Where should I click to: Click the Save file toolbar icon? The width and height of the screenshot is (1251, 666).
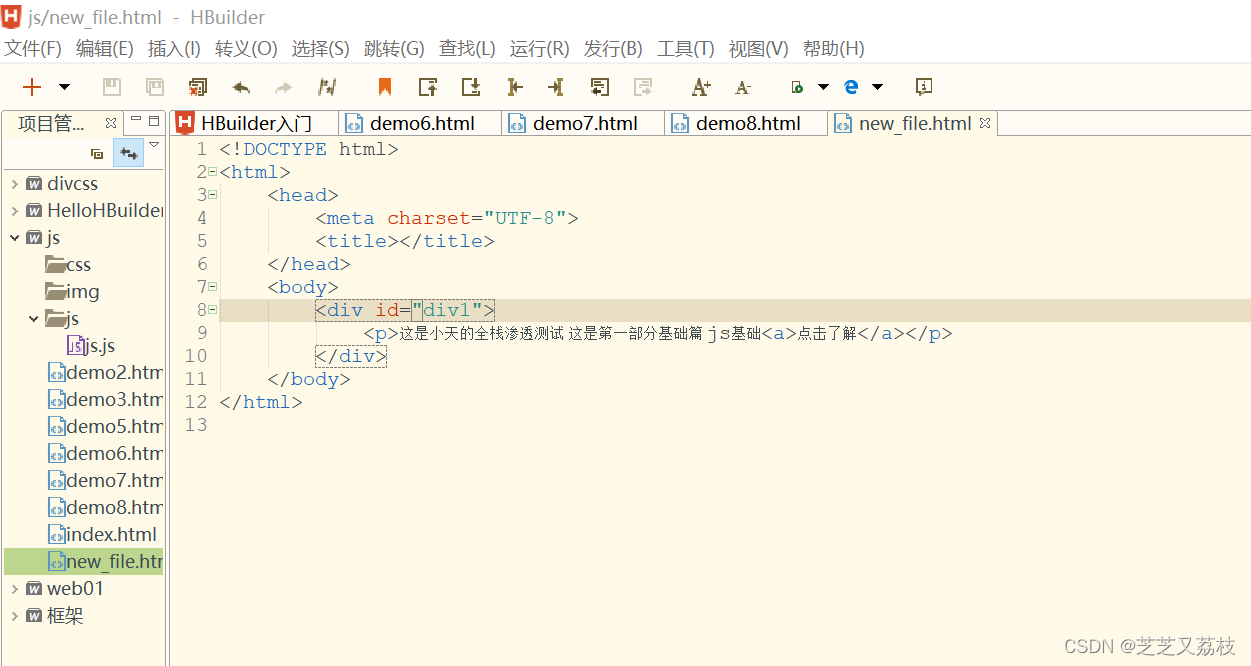[x=113, y=87]
